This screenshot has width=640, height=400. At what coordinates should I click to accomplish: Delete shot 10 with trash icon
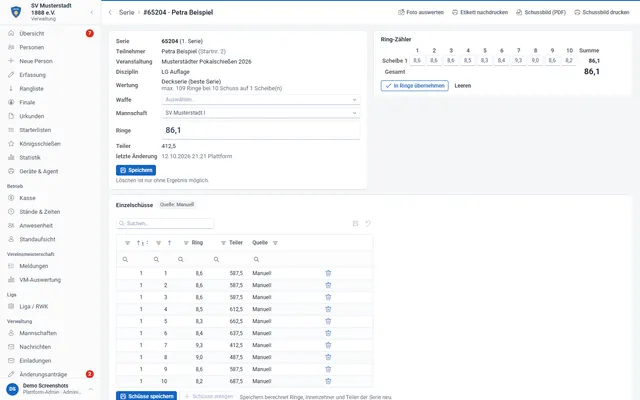328,381
